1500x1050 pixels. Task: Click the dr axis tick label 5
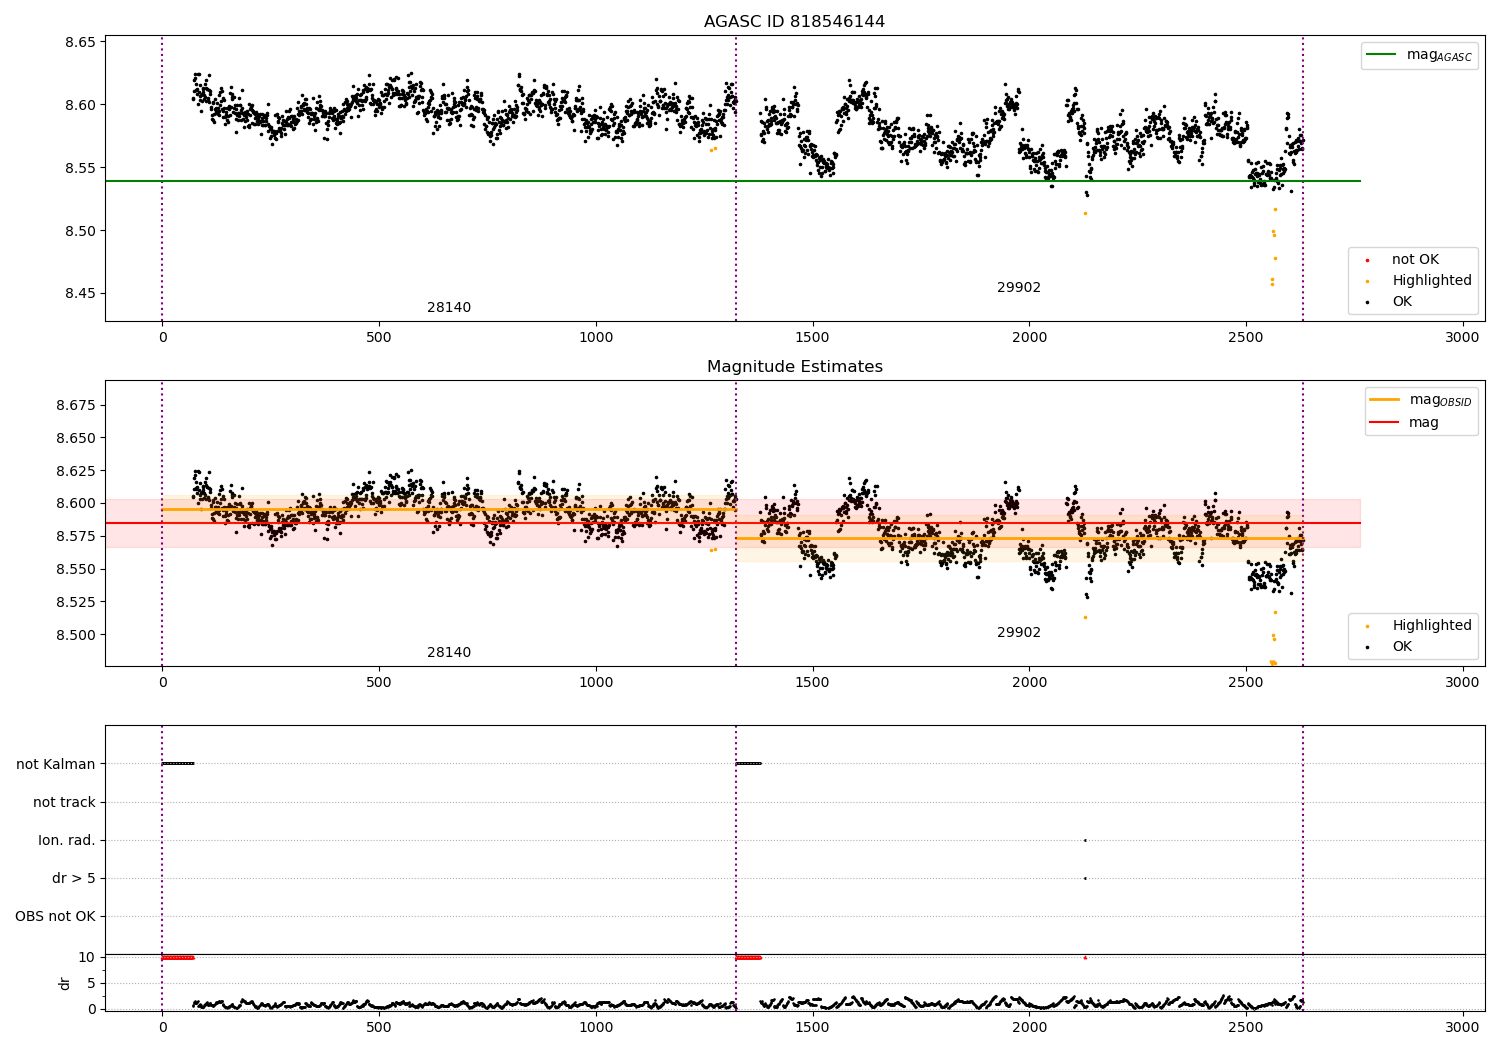[91, 983]
